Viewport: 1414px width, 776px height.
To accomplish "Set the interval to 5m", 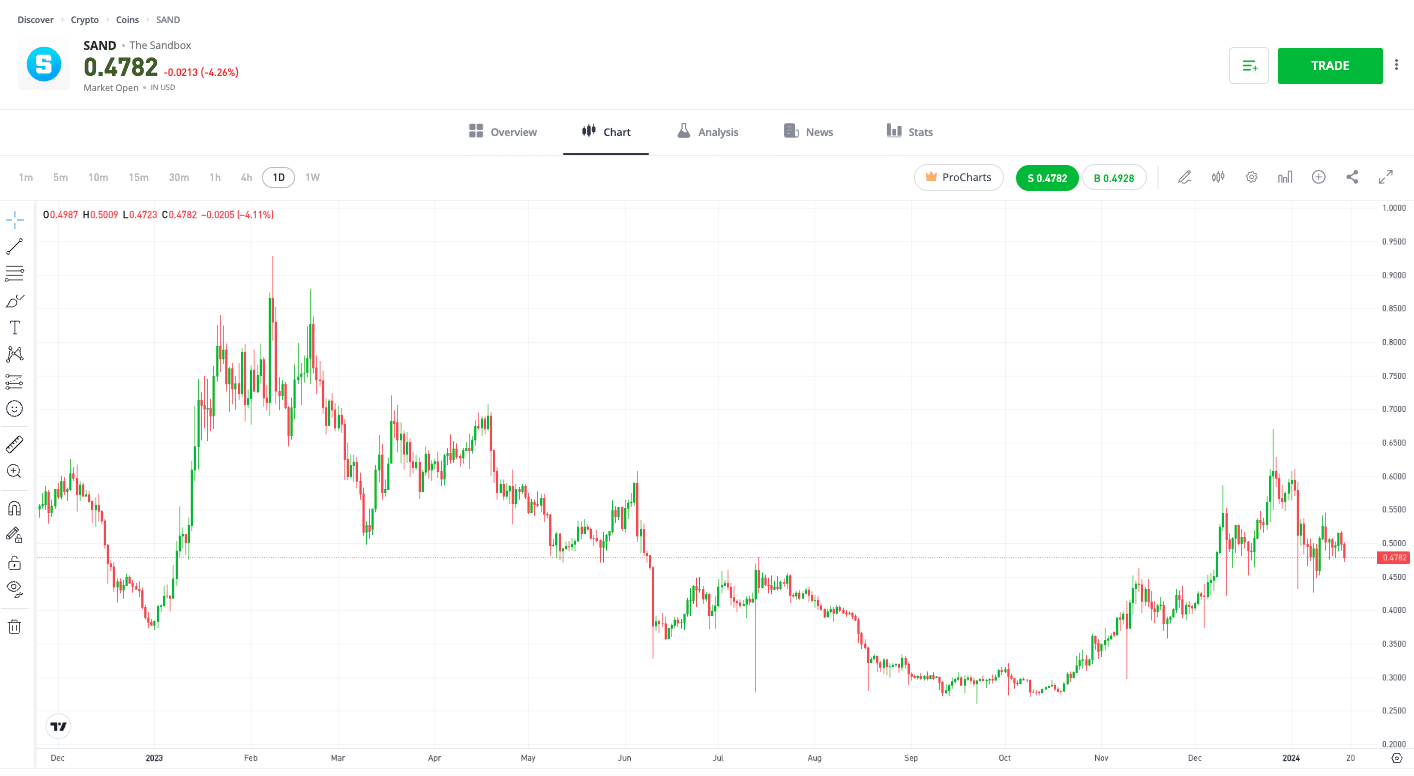I will [x=61, y=178].
